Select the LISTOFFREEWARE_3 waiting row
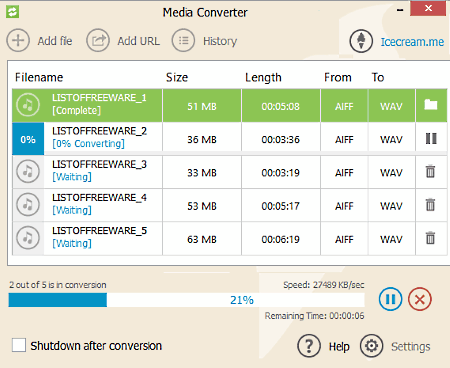This screenshot has height=368, width=450. pyautogui.click(x=230, y=172)
